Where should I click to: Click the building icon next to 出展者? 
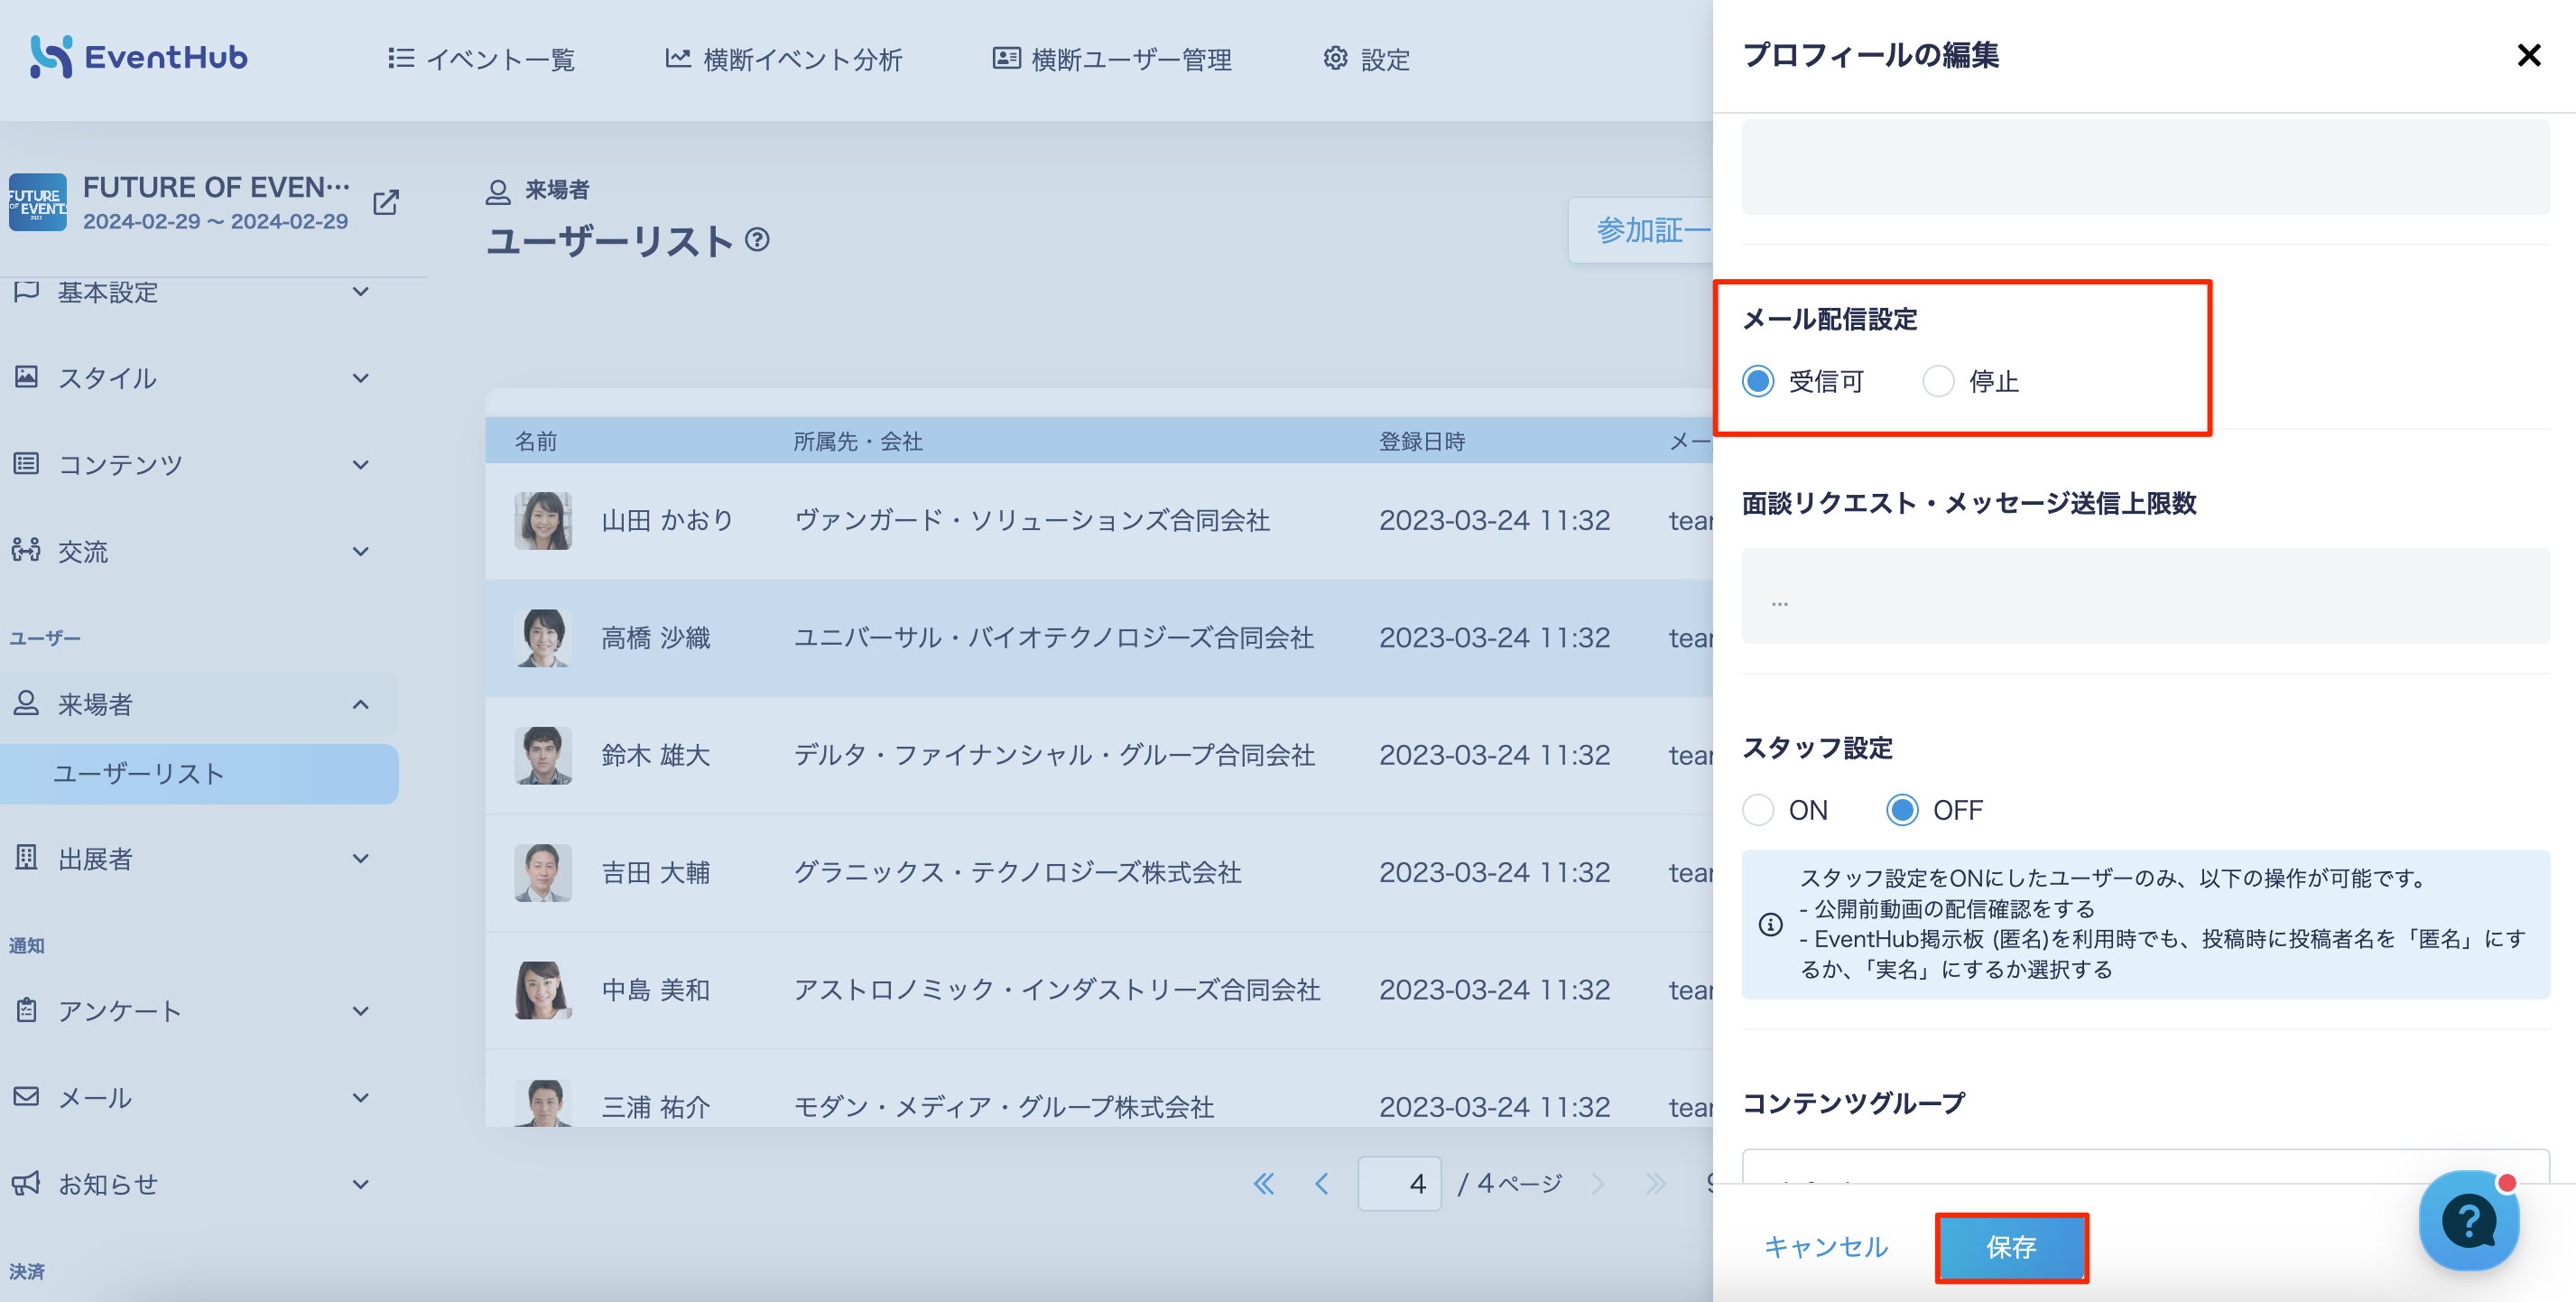pyautogui.click(x=27, y=857)
